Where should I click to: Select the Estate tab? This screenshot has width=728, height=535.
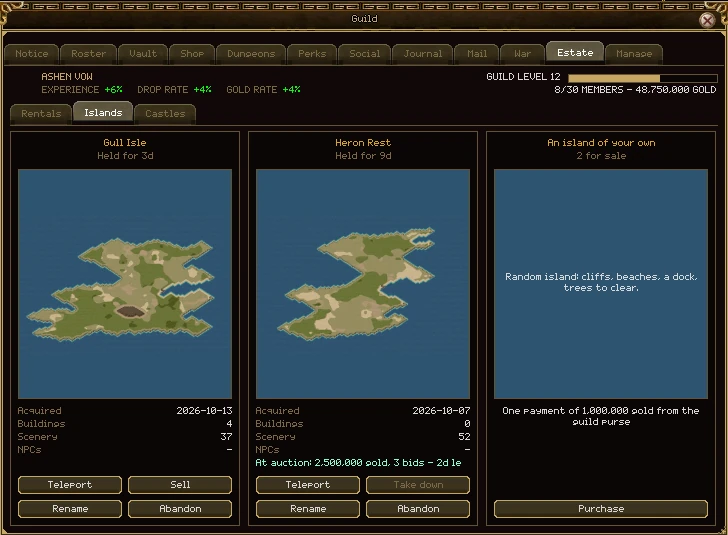575,52
